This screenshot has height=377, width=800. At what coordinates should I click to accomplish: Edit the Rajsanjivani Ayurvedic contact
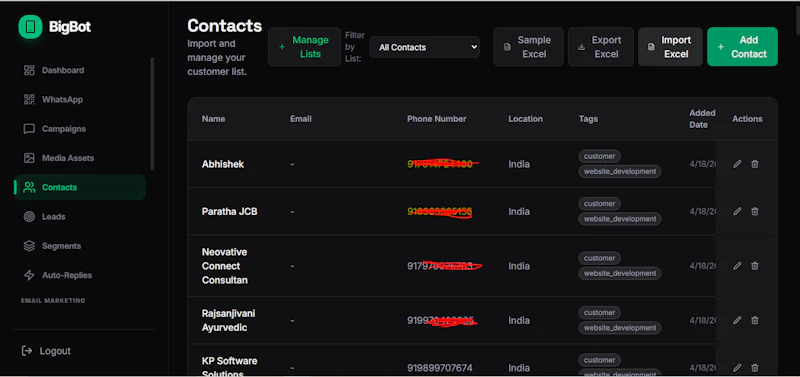(737, 320)
